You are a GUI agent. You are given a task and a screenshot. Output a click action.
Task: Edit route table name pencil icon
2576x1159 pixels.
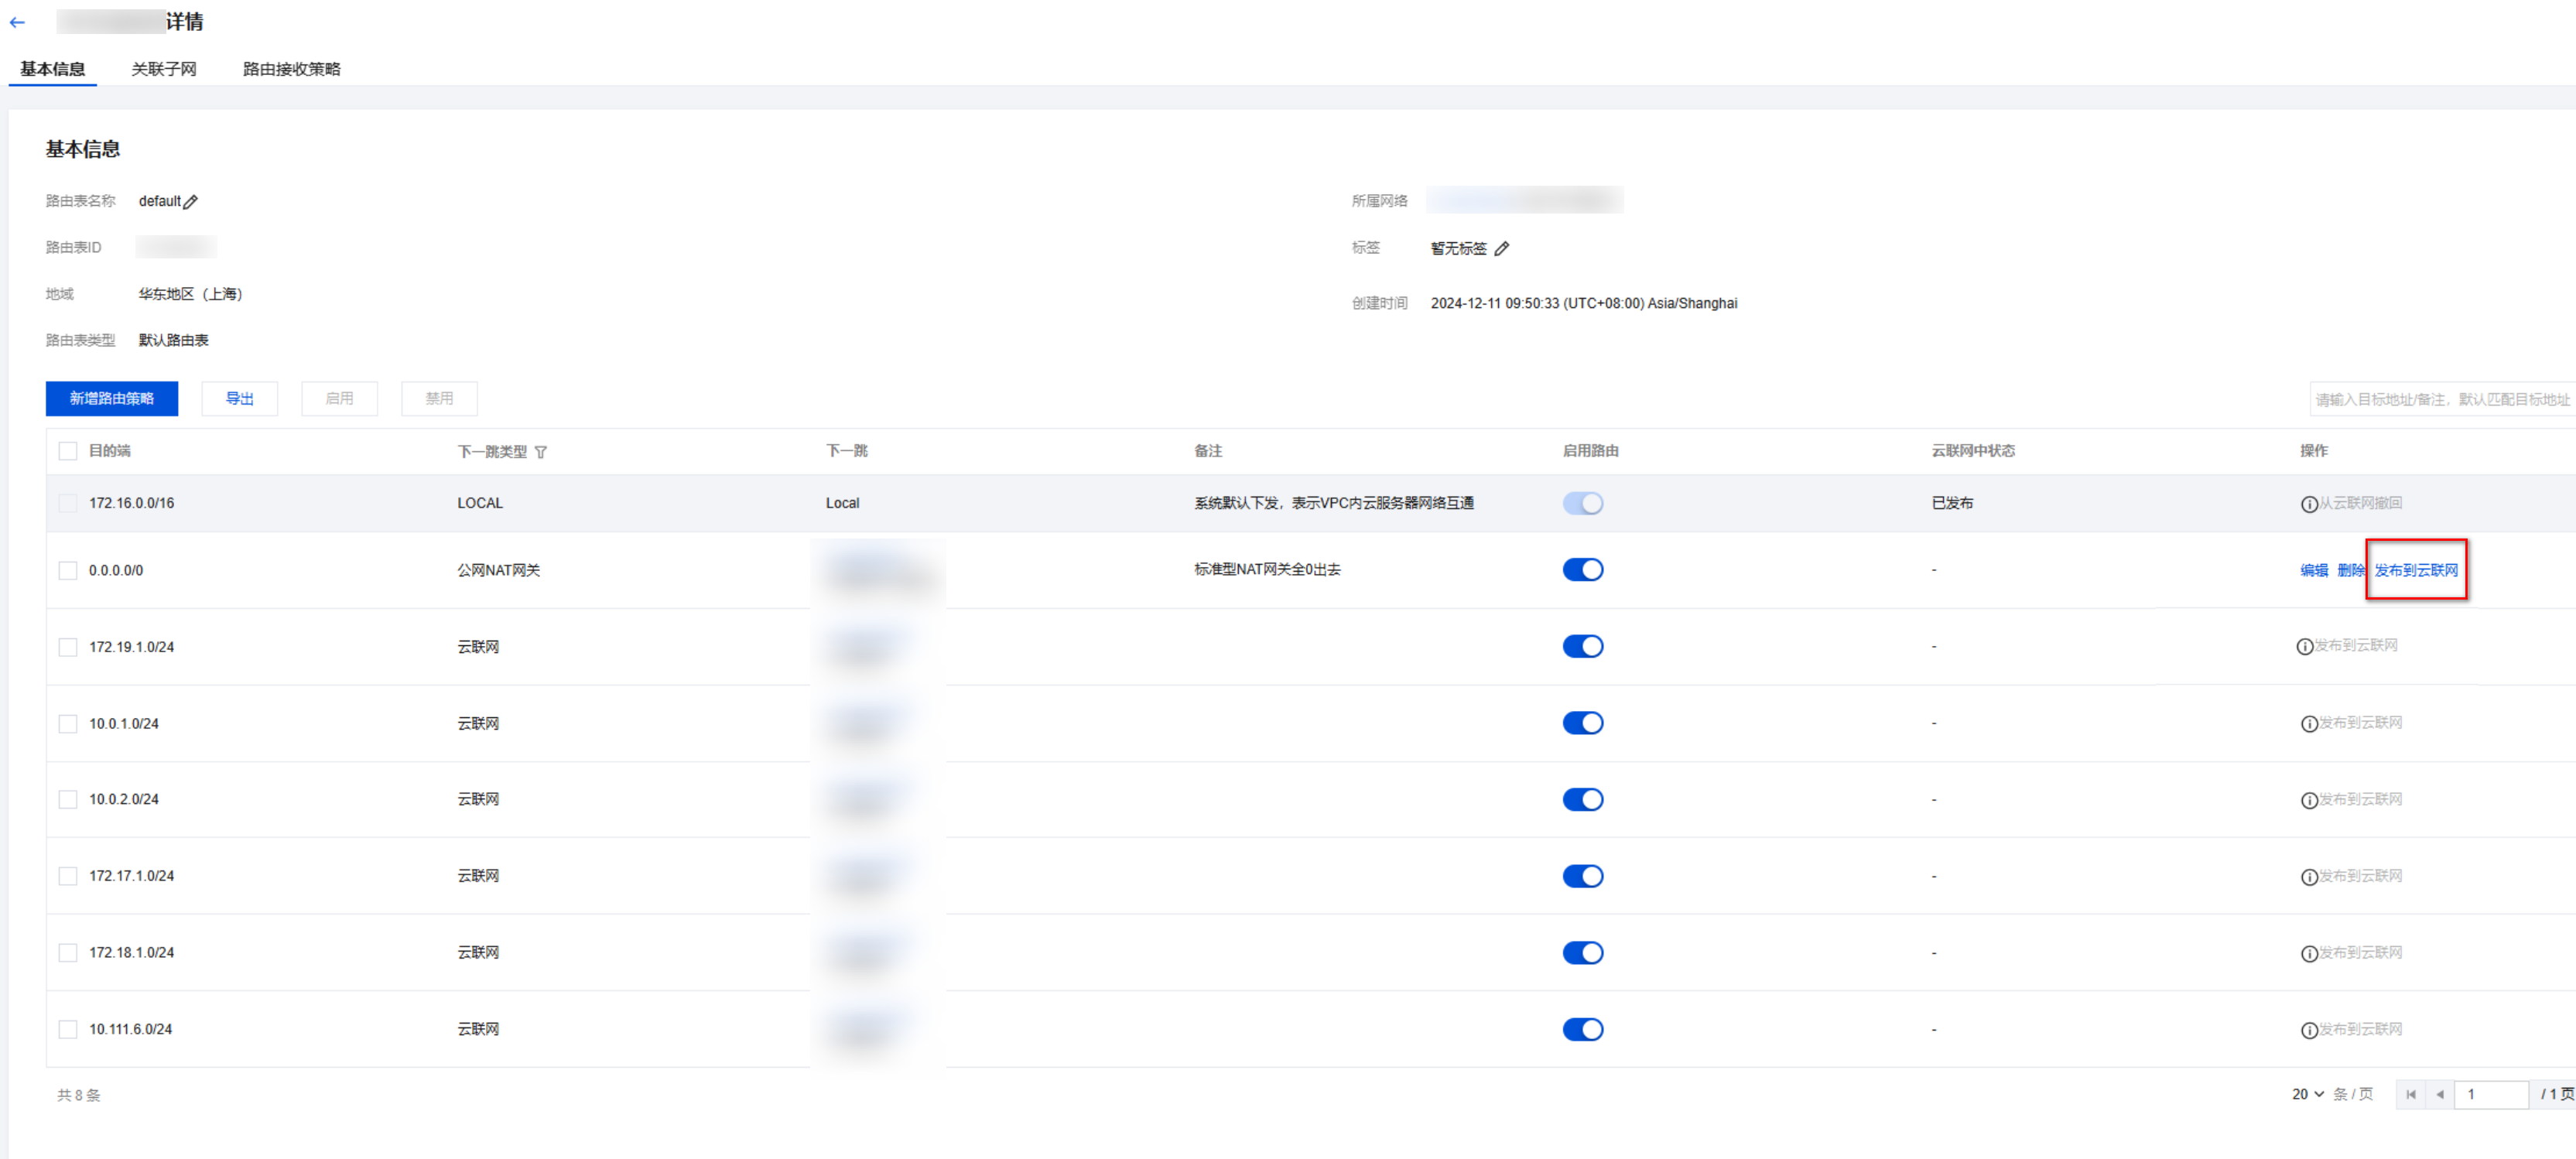point(191,202)
